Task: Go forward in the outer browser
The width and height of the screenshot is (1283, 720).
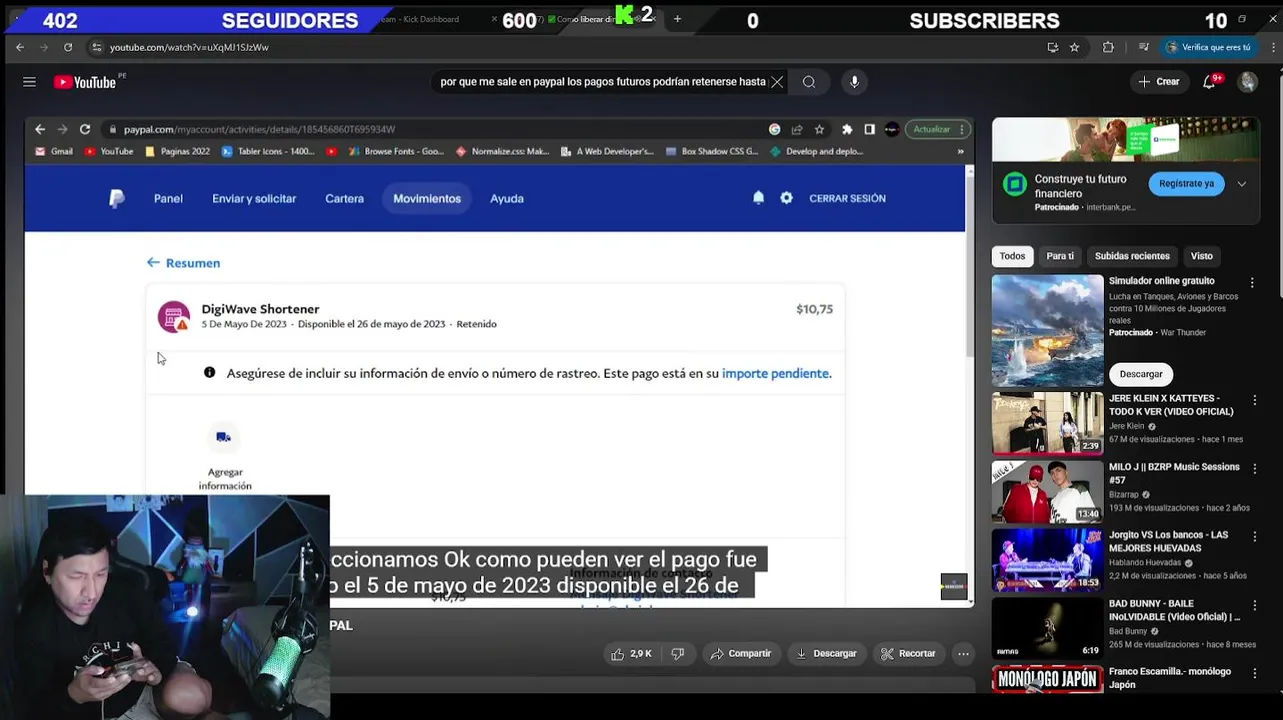Action: pos(44,47)
